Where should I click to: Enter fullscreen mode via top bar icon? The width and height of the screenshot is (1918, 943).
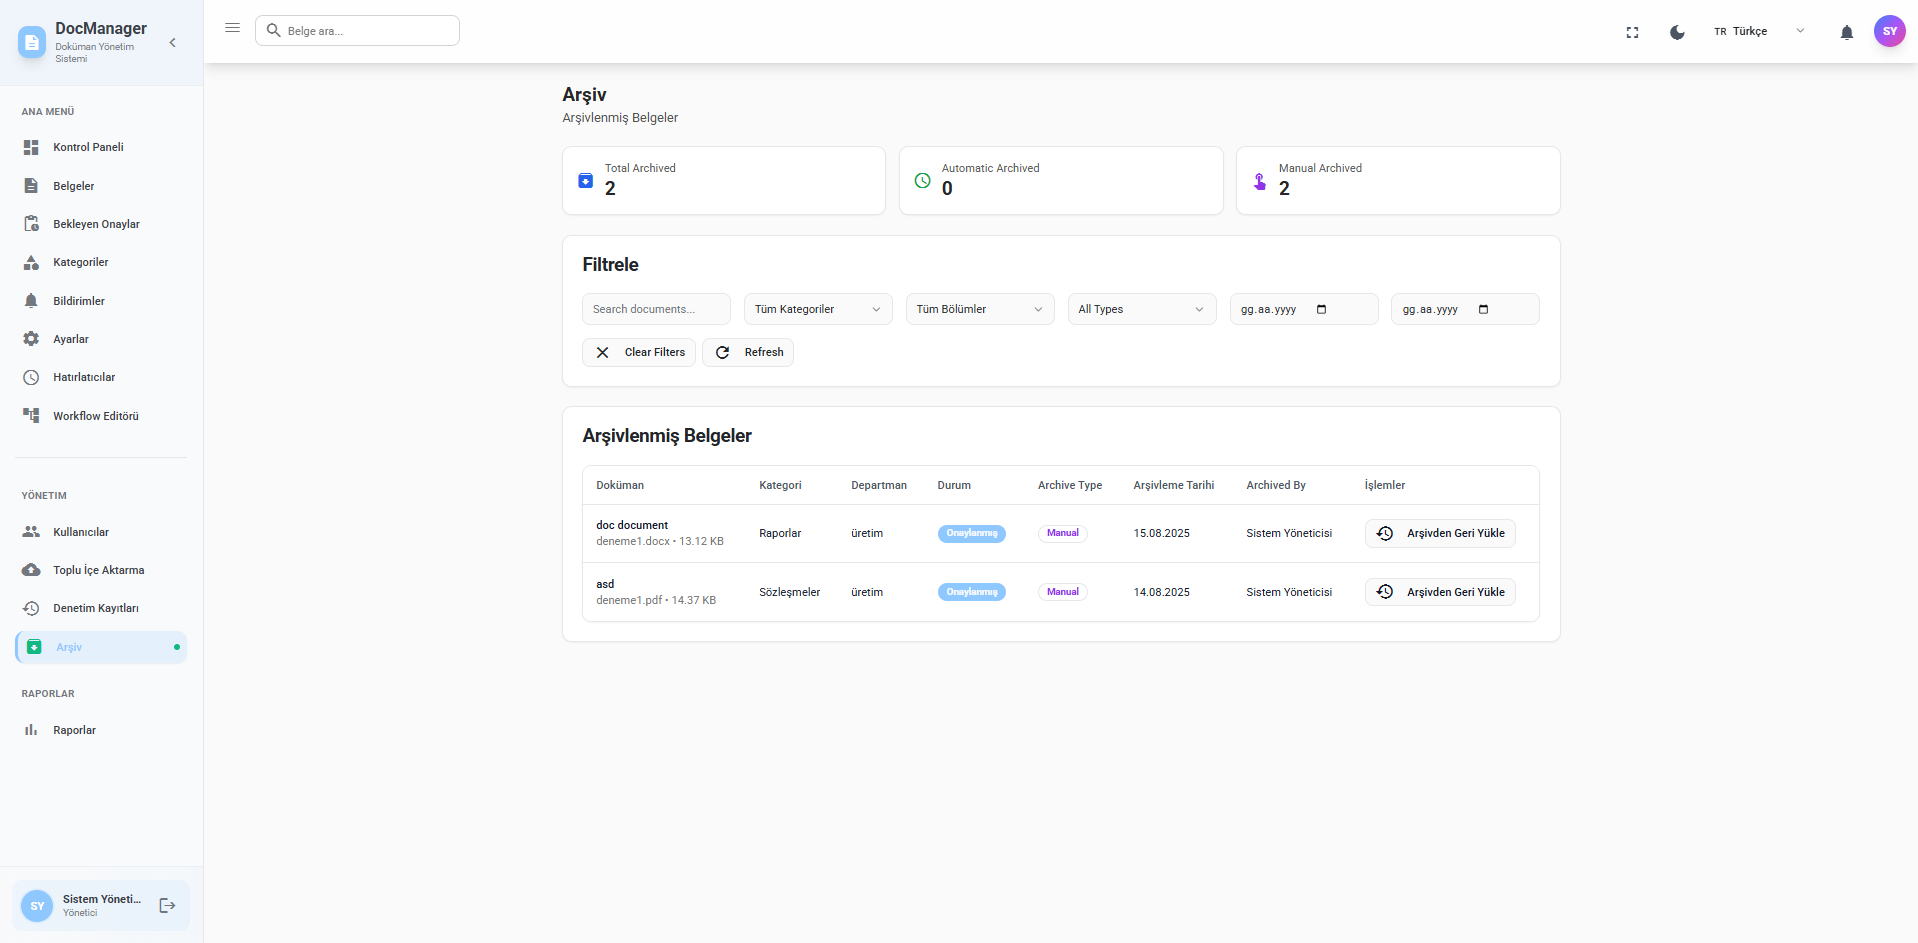click(1632, 32)
